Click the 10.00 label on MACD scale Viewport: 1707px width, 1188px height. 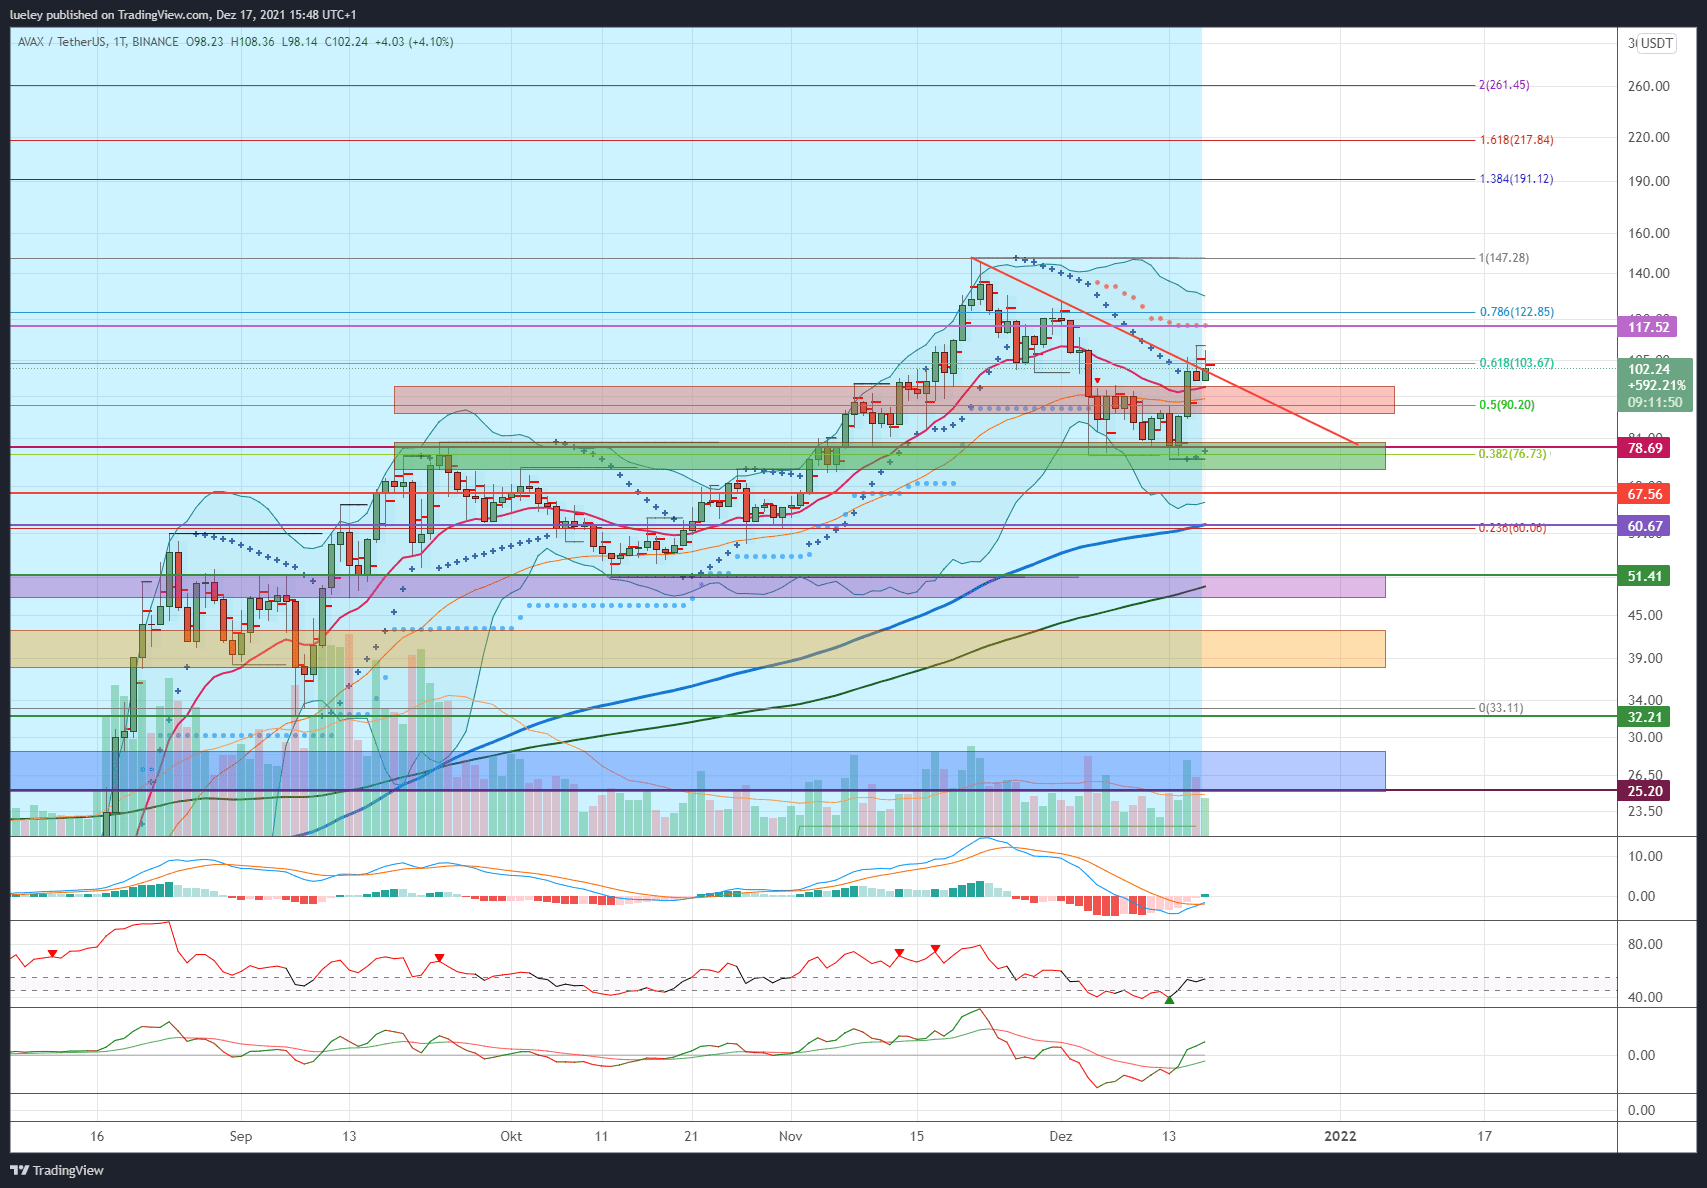pos(1645,856)
